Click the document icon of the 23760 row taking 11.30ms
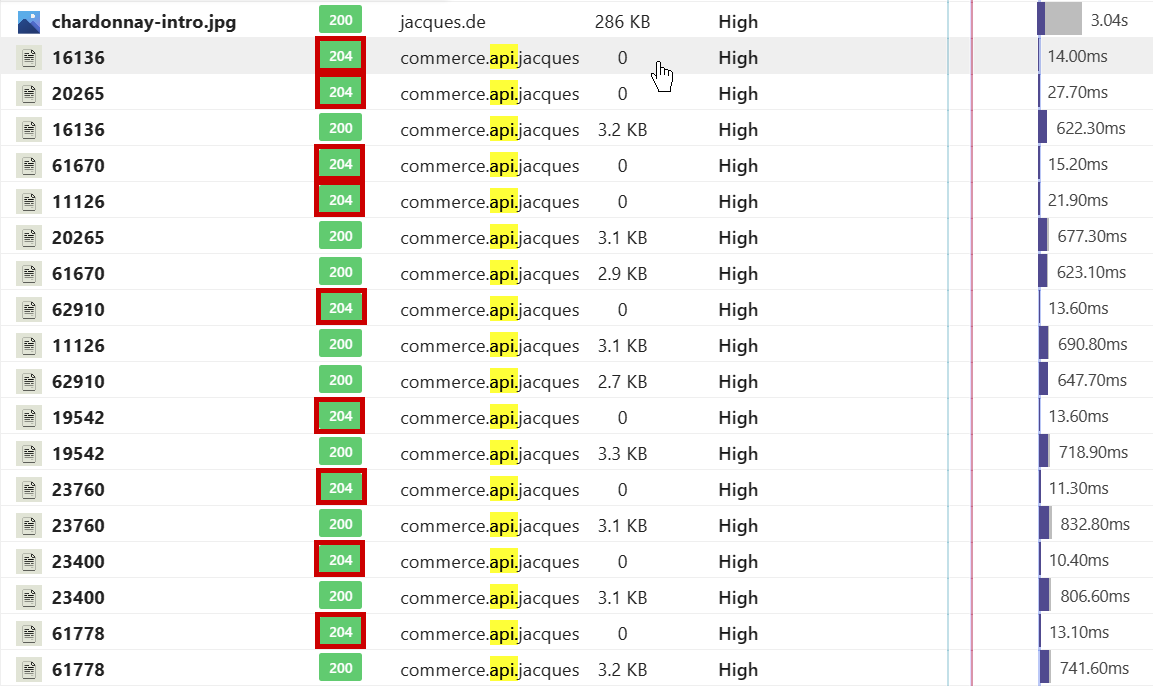This screenshot has width=1153, height=686. [x=29, y=490]
